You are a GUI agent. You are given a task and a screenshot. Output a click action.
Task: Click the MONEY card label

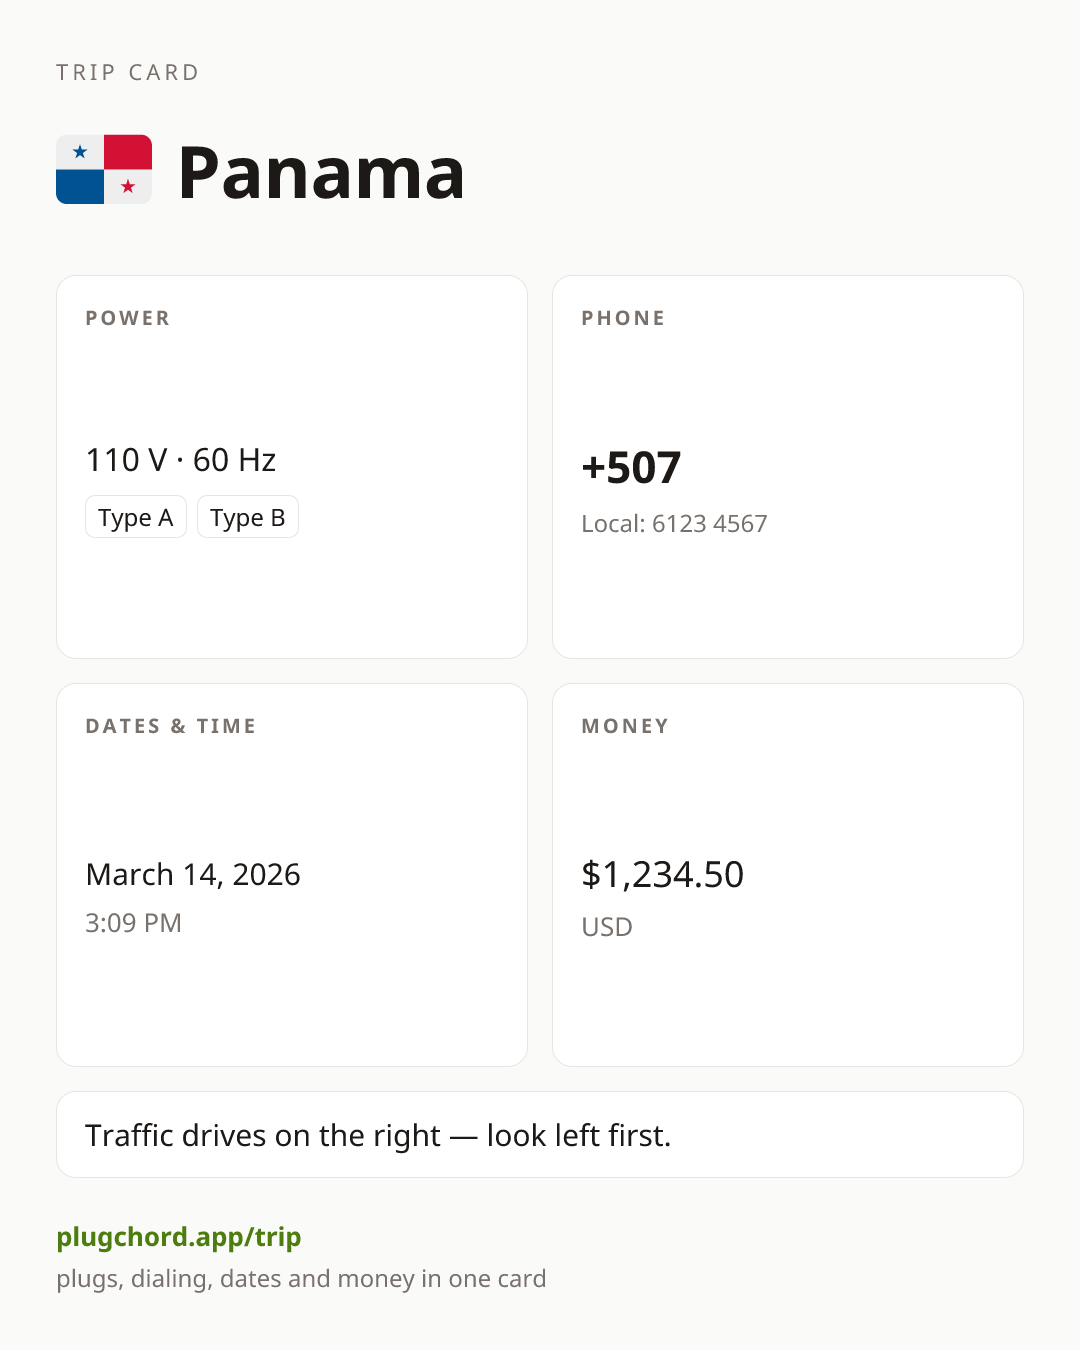(x=625, y=726)
